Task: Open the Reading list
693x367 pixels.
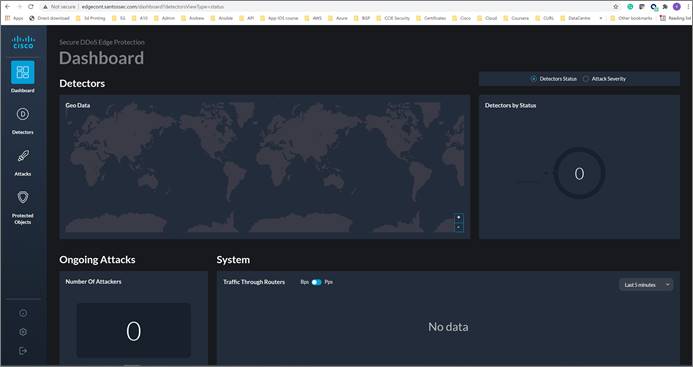Action: coord(675,18)
